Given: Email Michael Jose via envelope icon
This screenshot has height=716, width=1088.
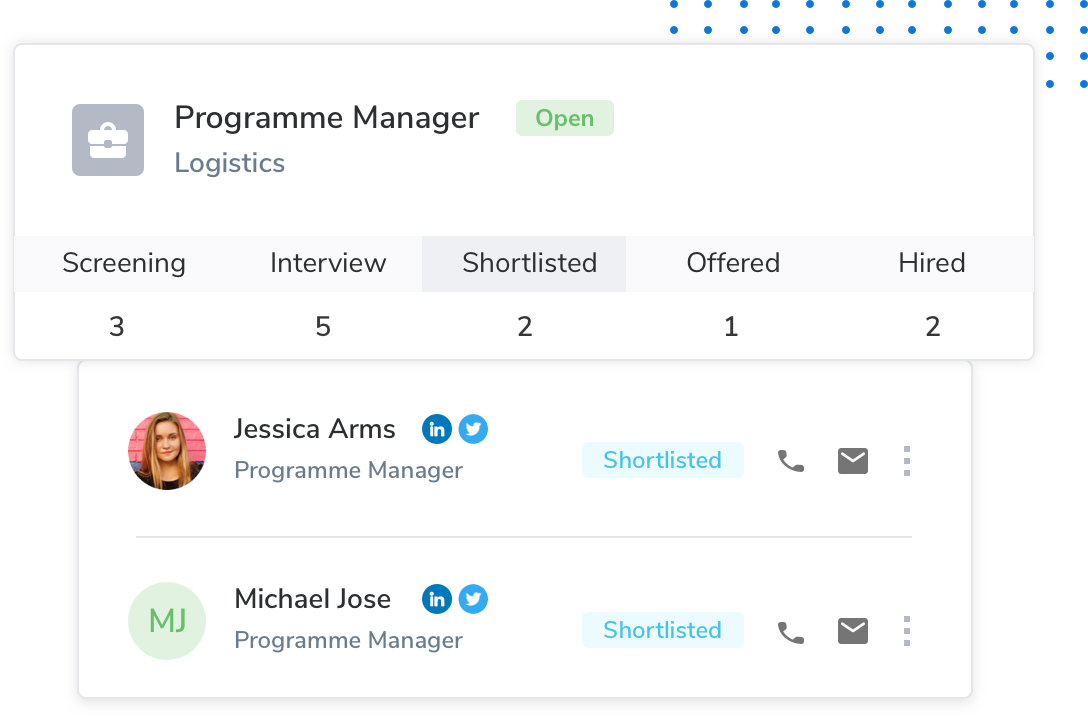Looking at the screenshot, I should click(853, 631).
